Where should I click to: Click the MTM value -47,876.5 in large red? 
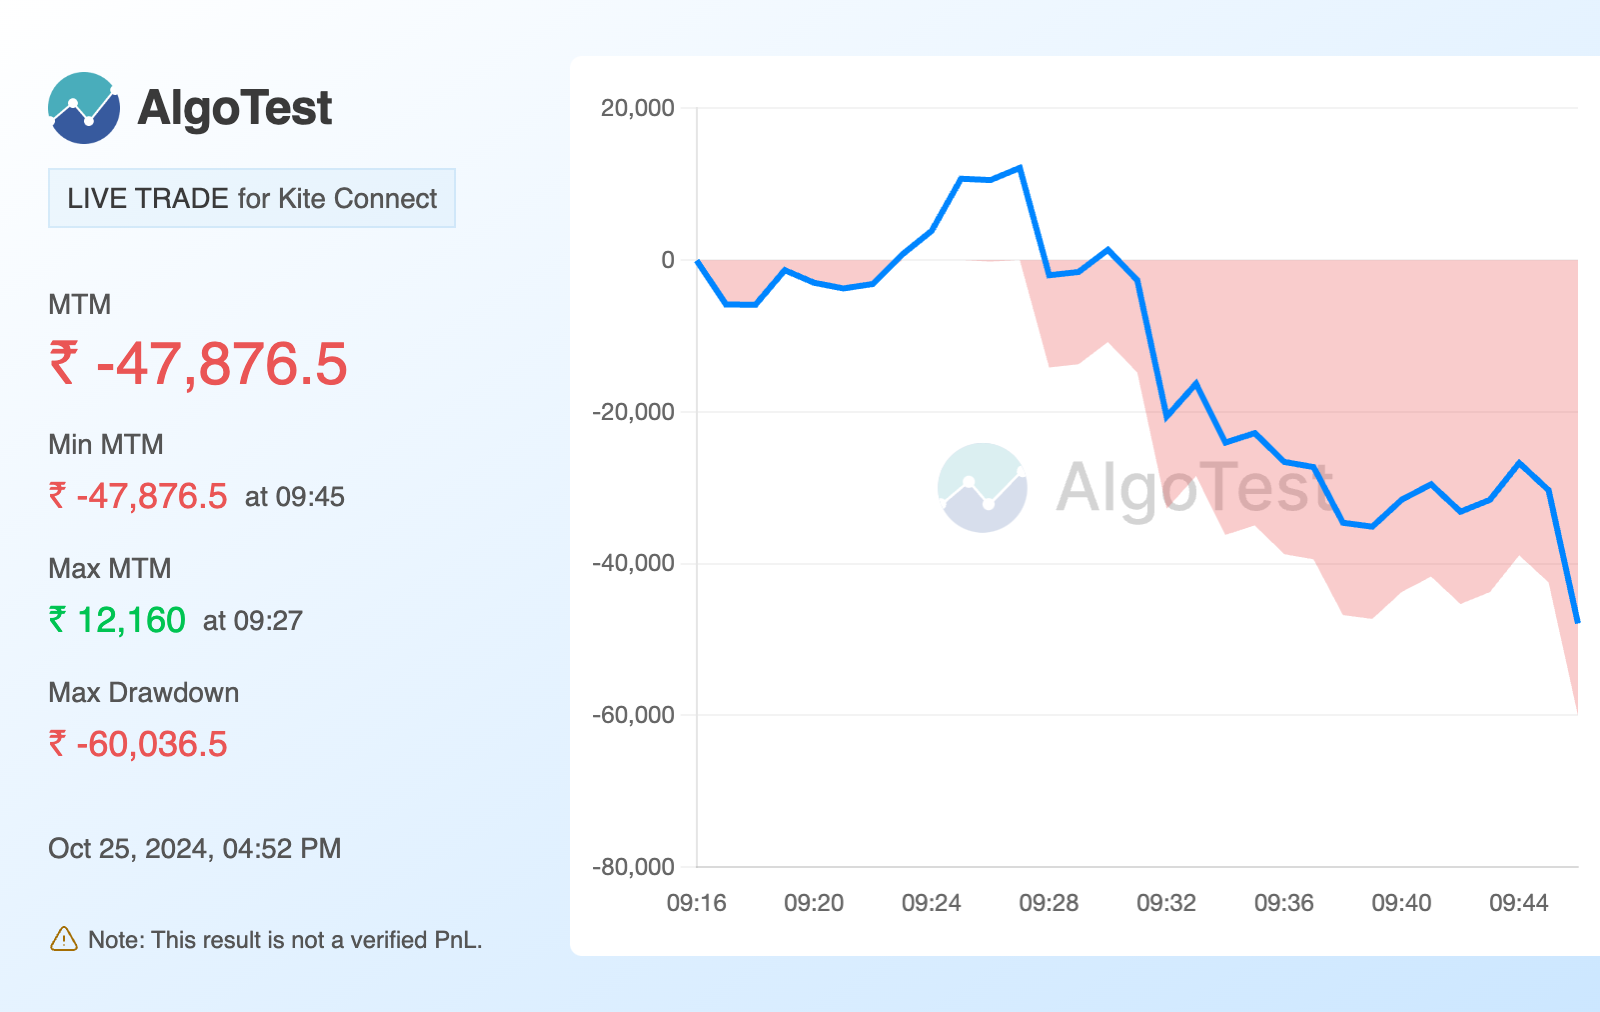221,363
